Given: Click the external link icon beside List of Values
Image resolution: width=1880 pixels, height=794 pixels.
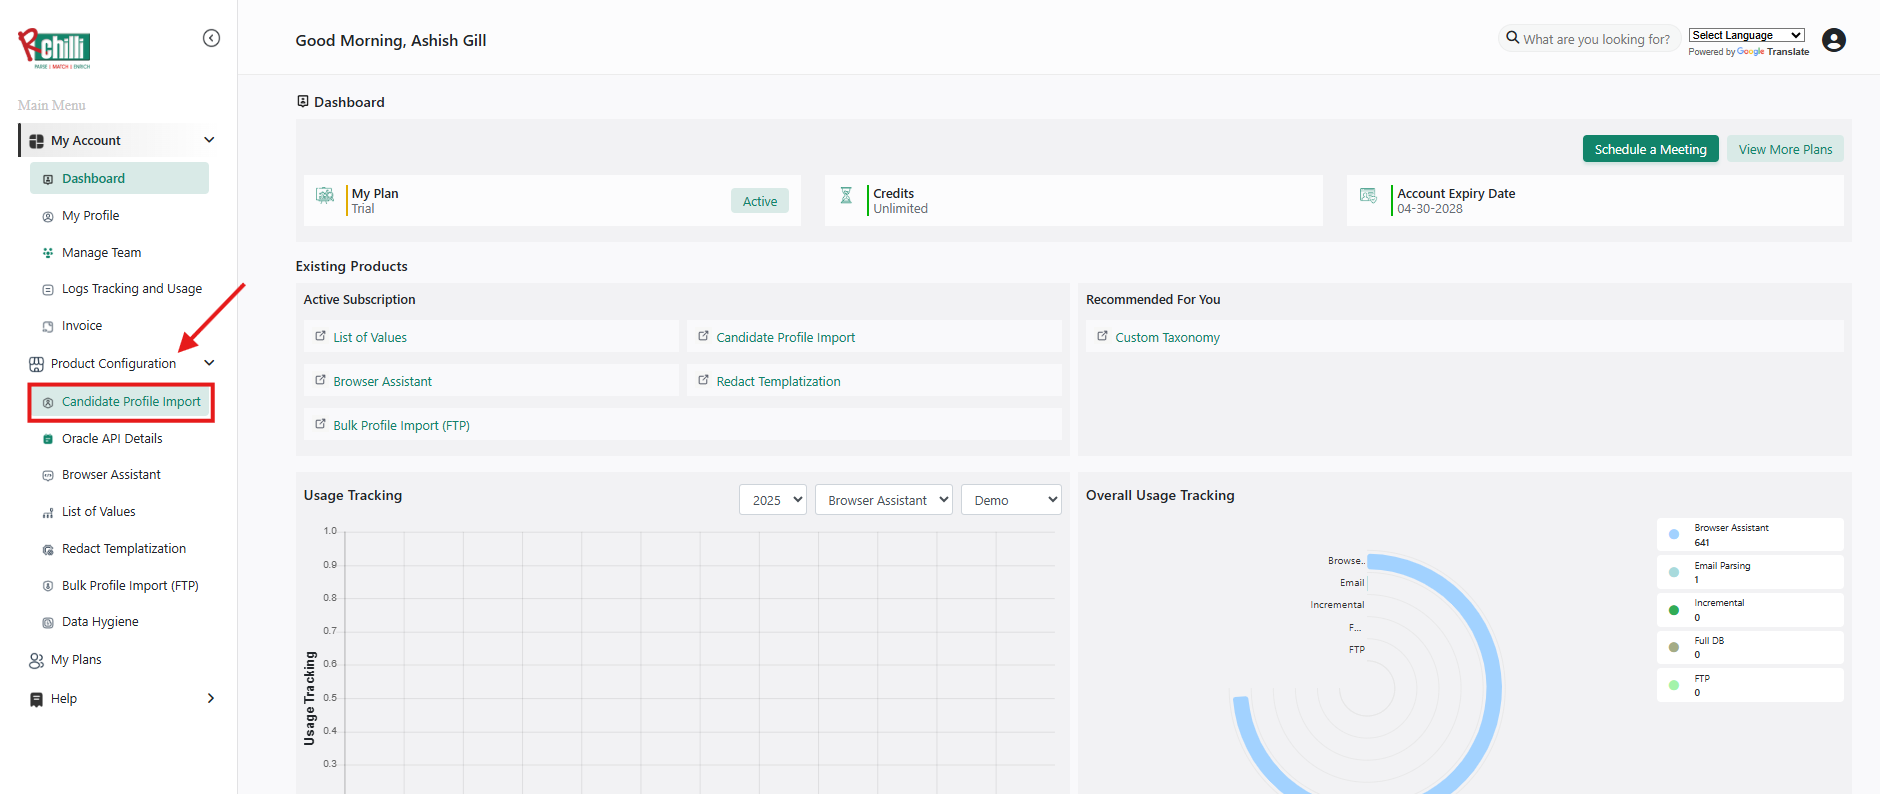Looking at the screenshot, I should click(320, 337).
